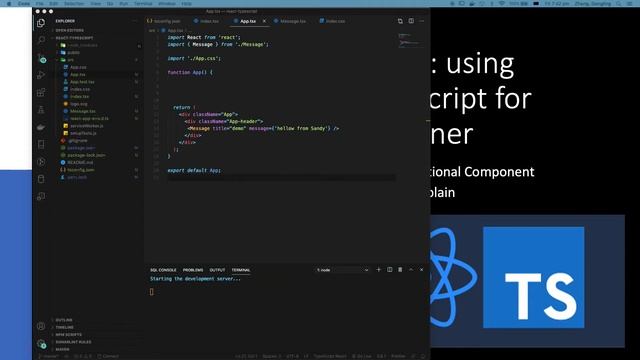Screen dimensions: 640x360
Task: Click App.tsx in the breadcrumb path
Action: [175, 31]
